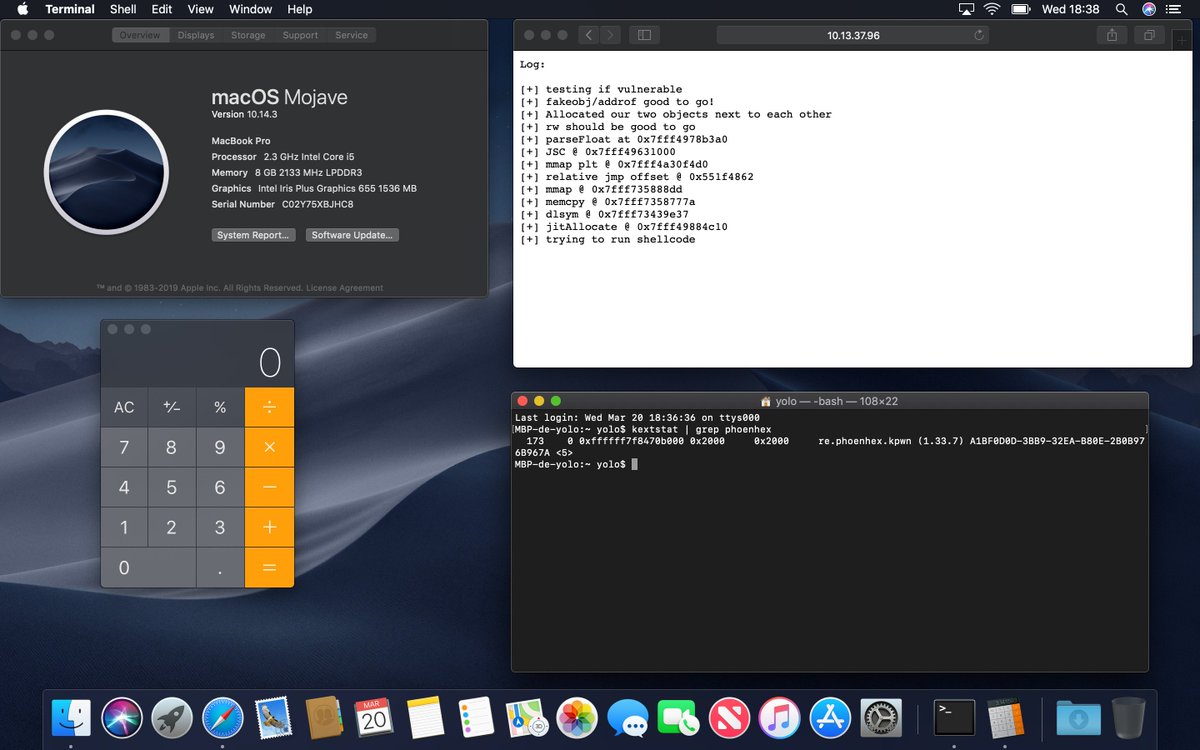Switch to Displays tab in About This Mac
Image resolution: width=1200 pixels, height=750 pixels.
[x=196, y=35]
